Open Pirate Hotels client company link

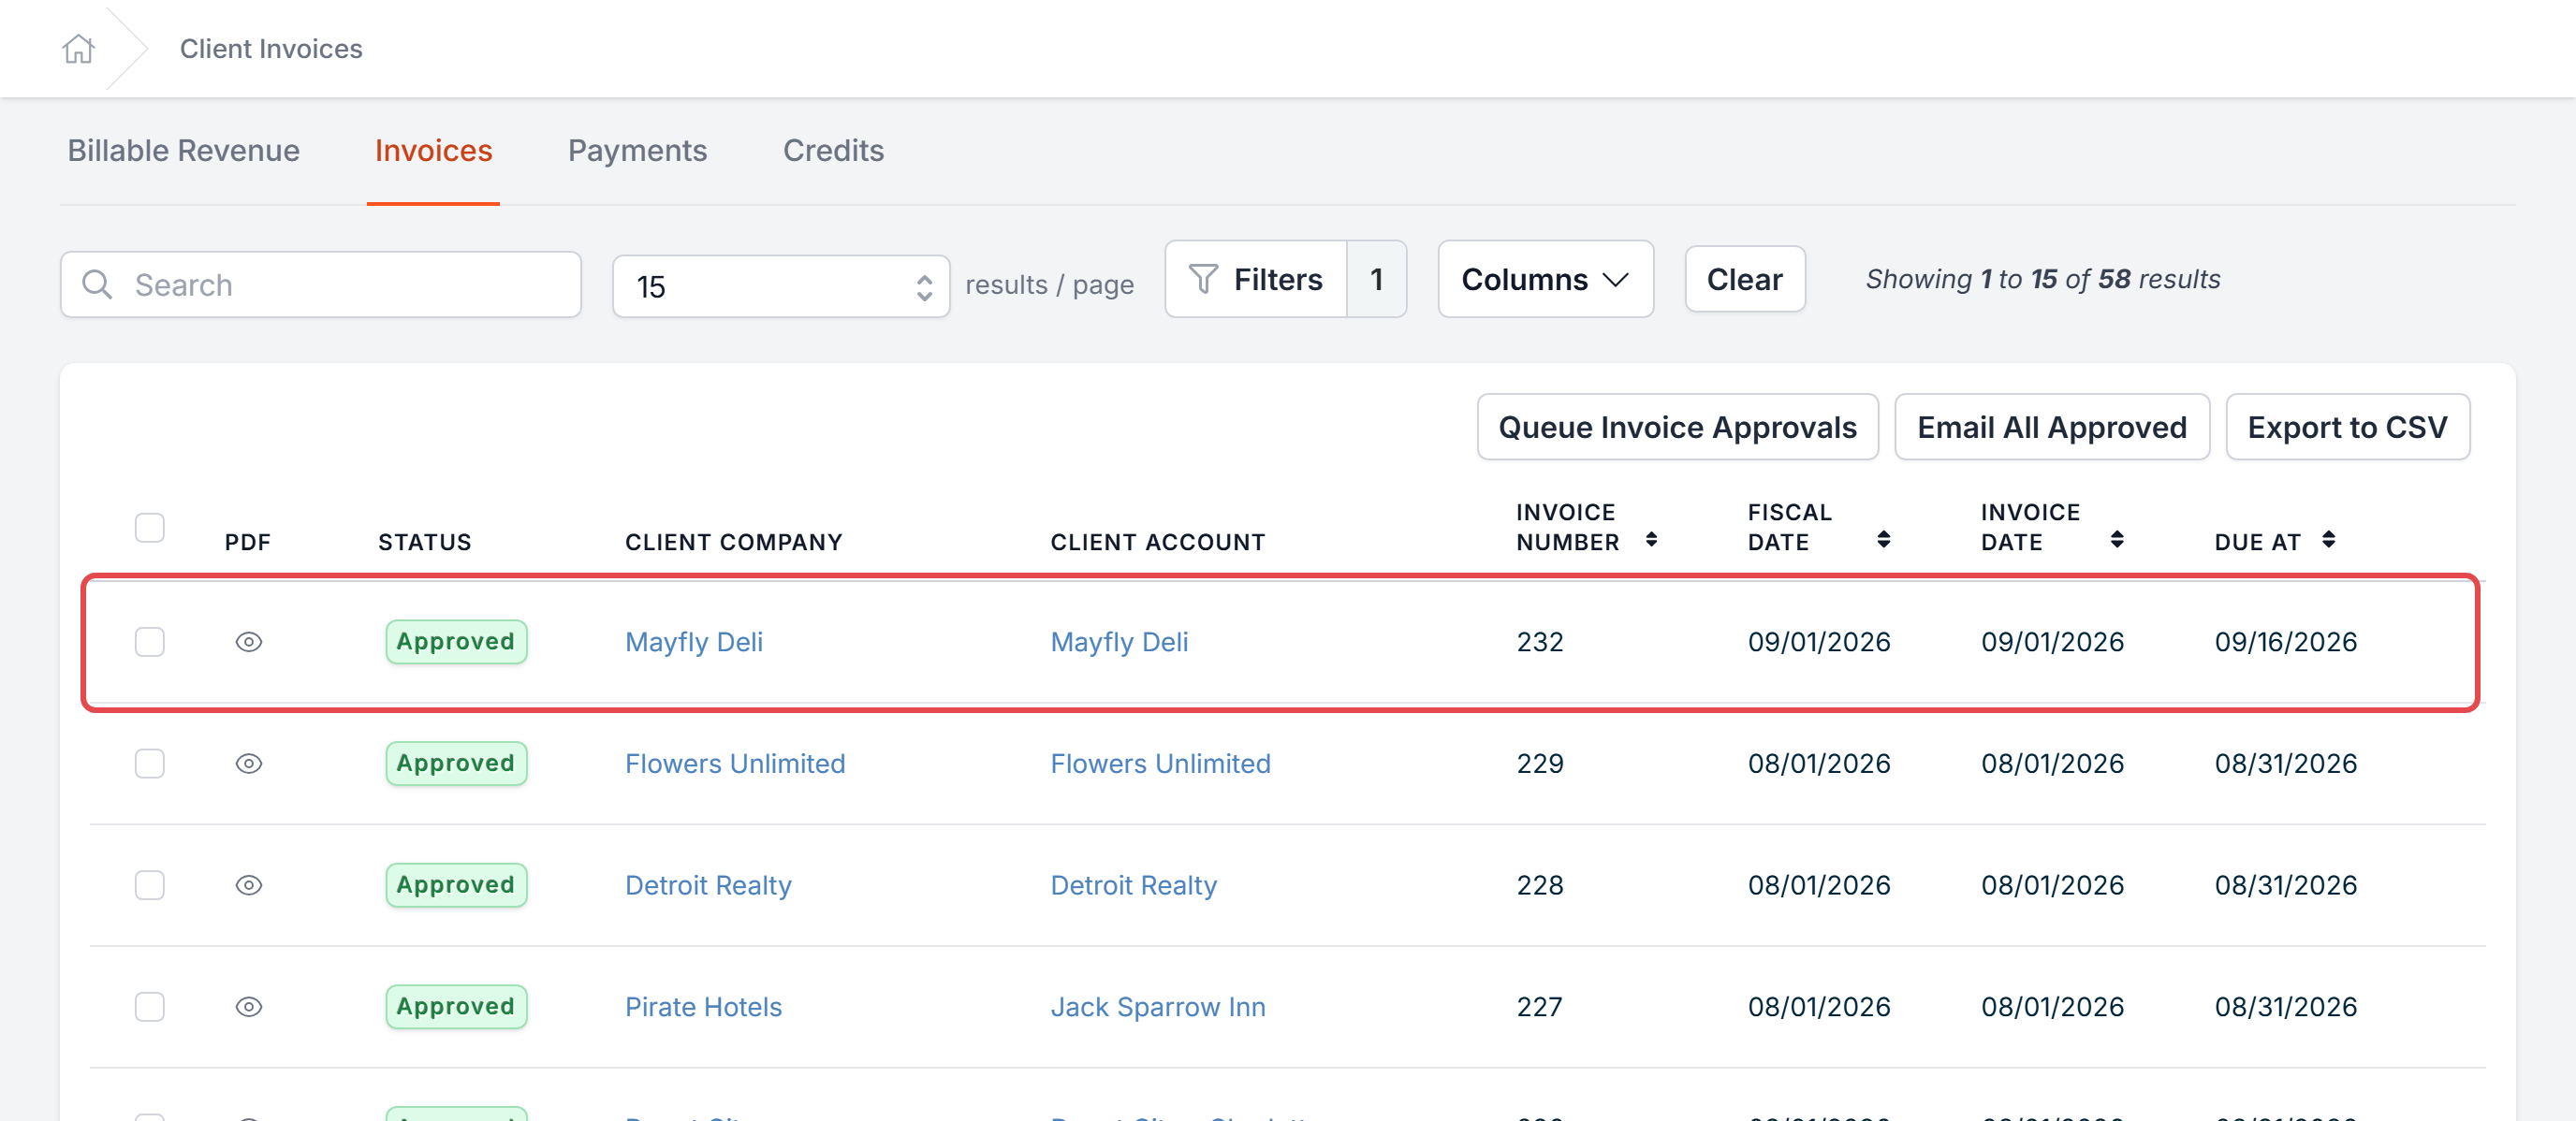click(x=703, y=1007)
